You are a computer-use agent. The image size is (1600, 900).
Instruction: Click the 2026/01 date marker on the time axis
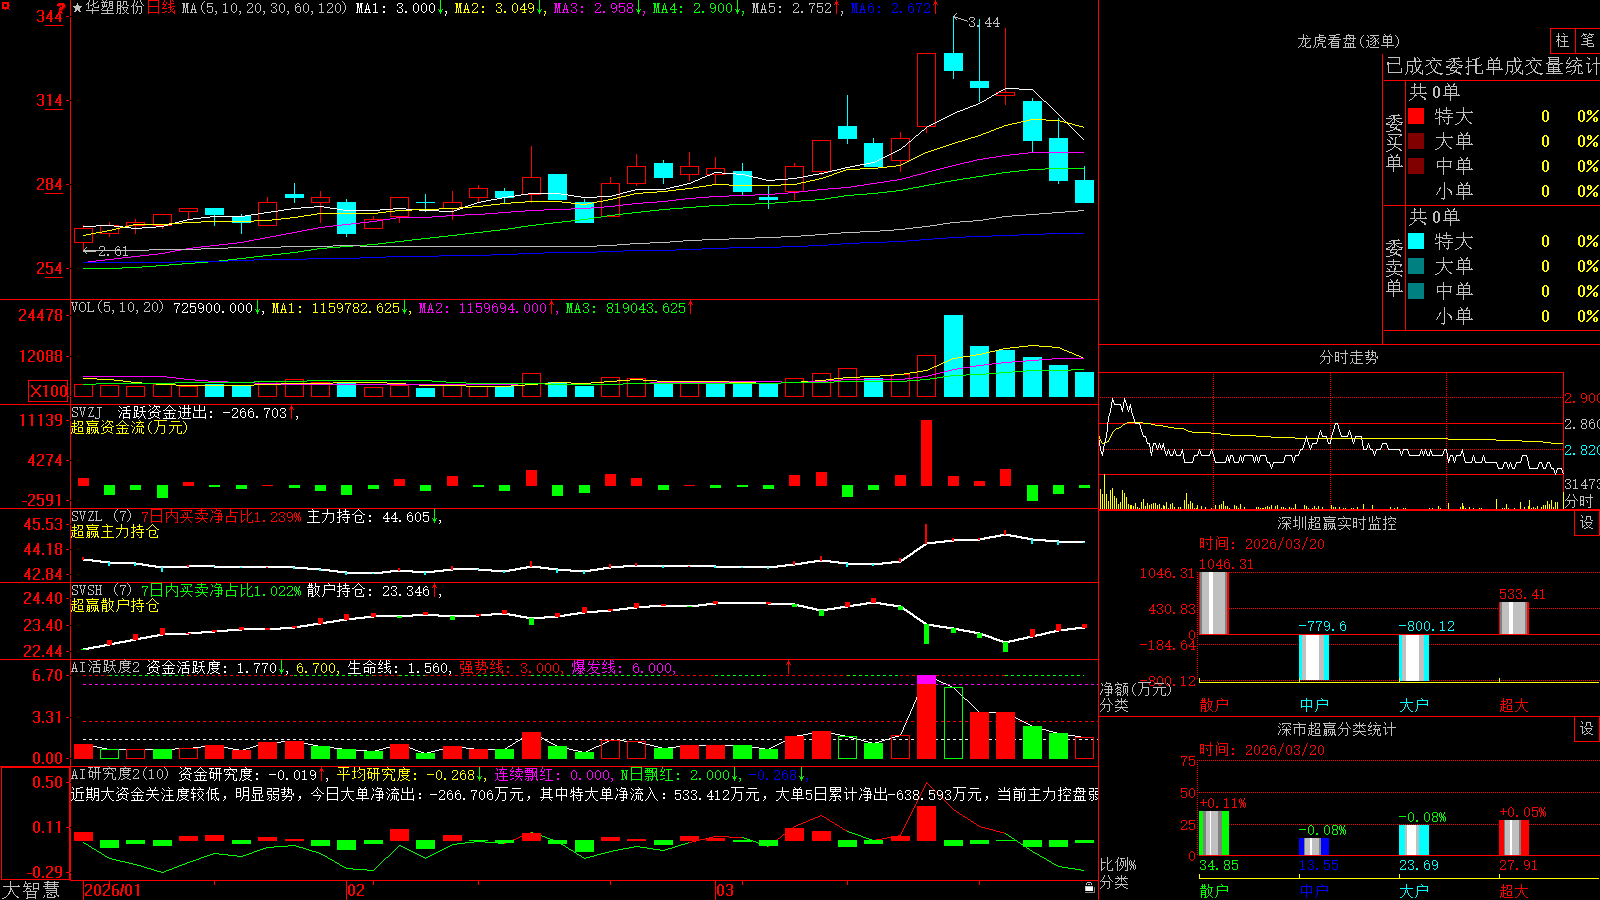(112, 890)
